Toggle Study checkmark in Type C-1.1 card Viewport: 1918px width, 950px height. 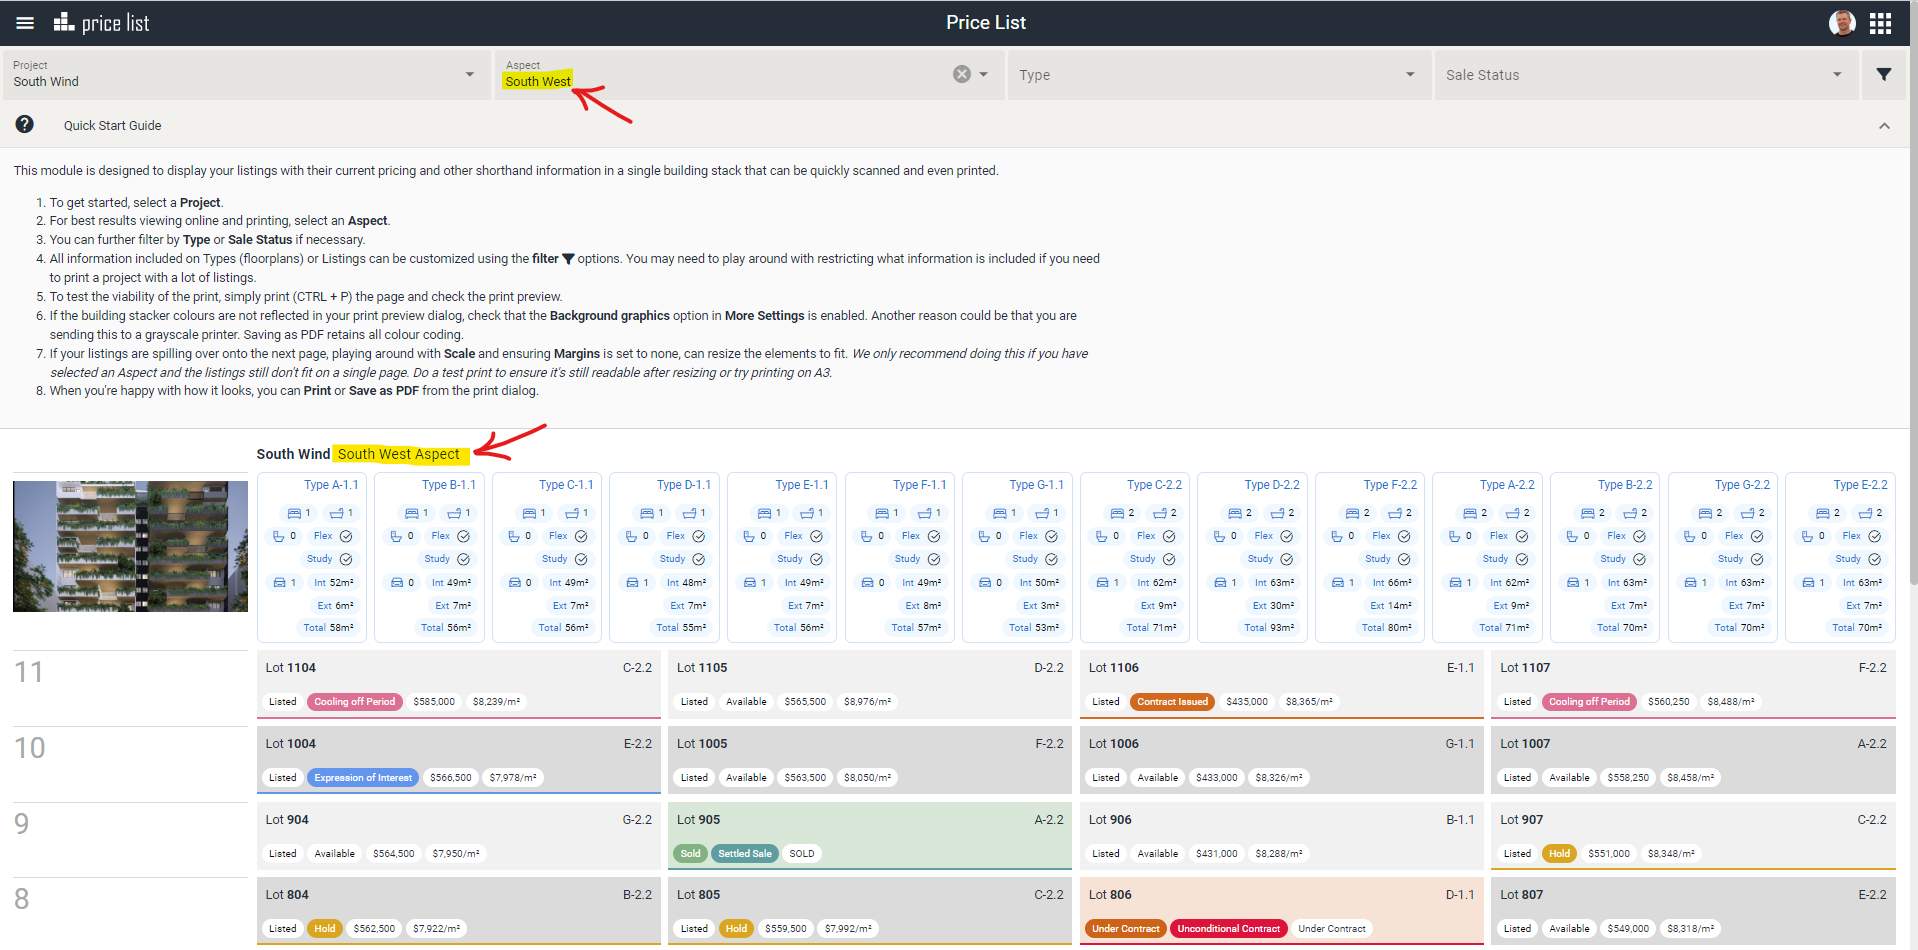tap(581, 560)
